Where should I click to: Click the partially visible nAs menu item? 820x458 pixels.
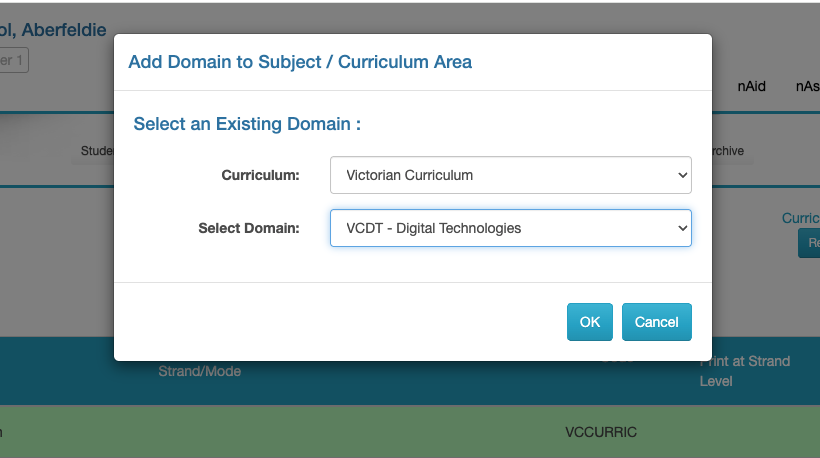(807, 86)
